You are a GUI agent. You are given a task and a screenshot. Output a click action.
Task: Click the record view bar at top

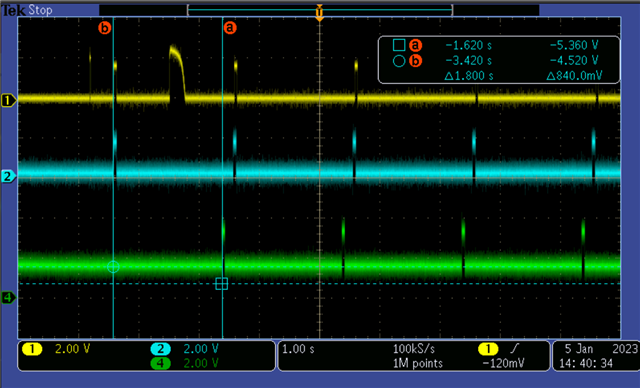320,10
